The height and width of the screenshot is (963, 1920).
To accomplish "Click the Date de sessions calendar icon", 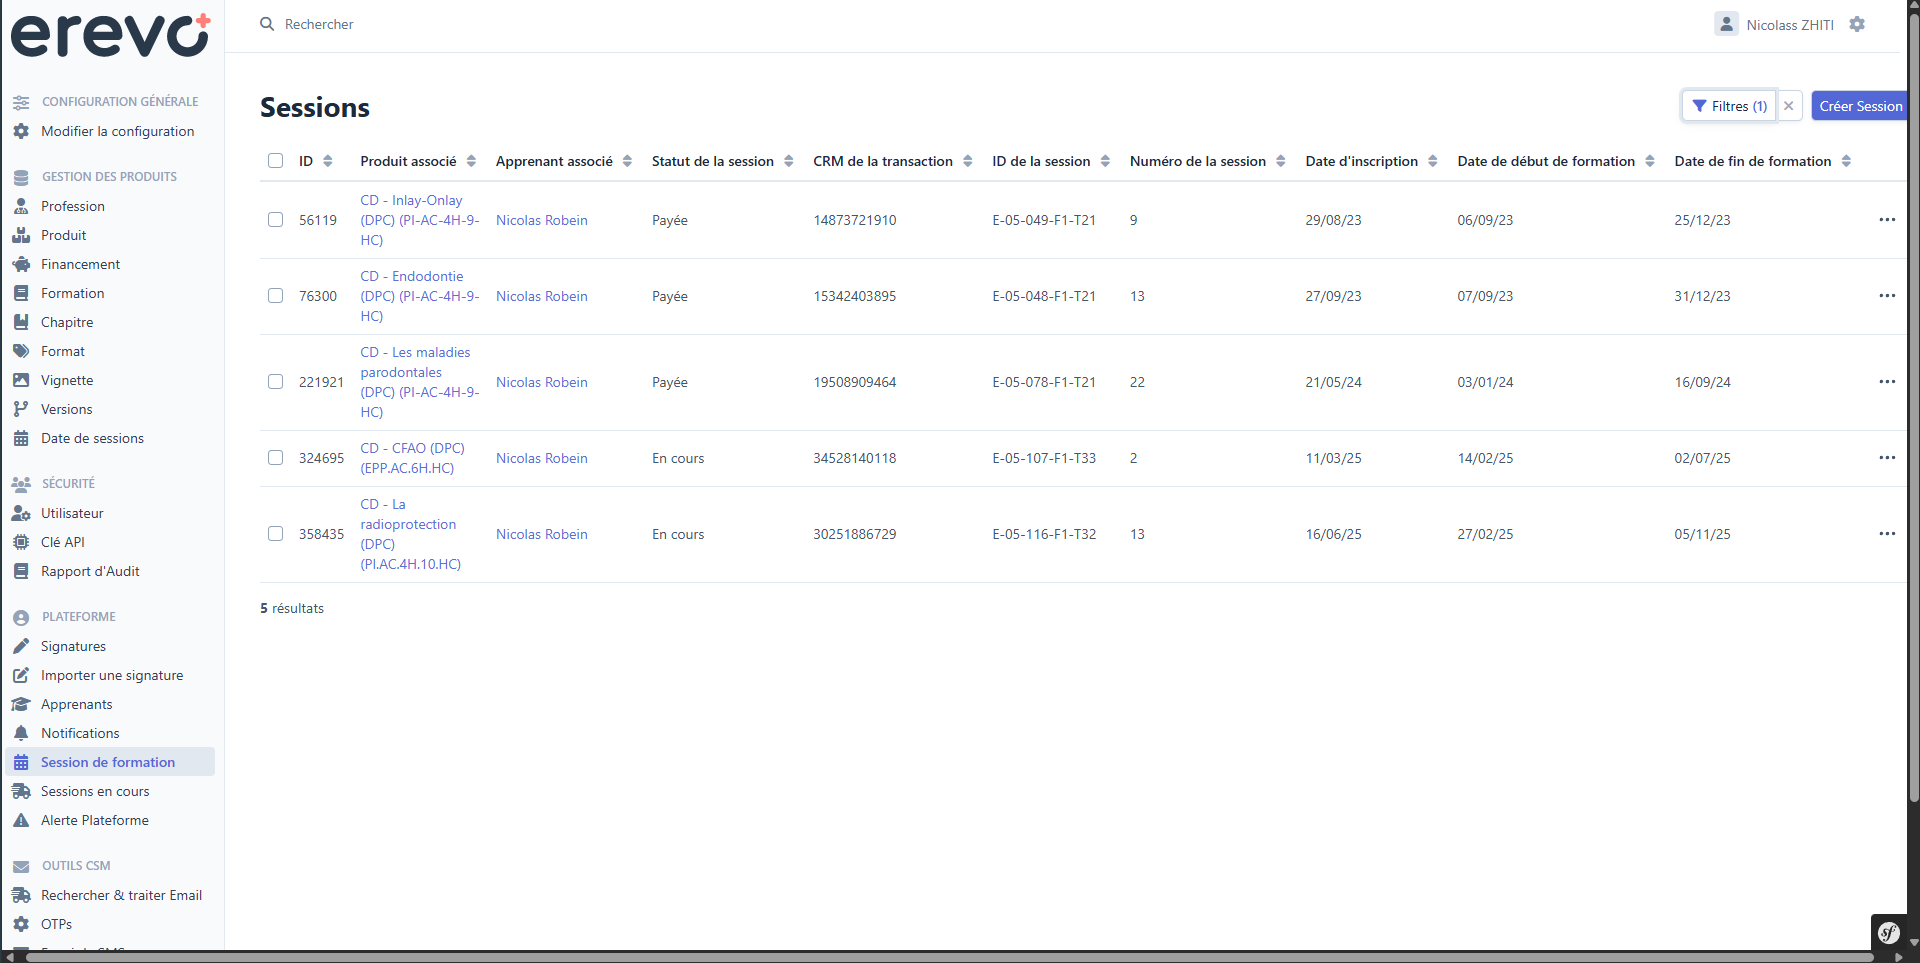I will (x=21, y=438).
